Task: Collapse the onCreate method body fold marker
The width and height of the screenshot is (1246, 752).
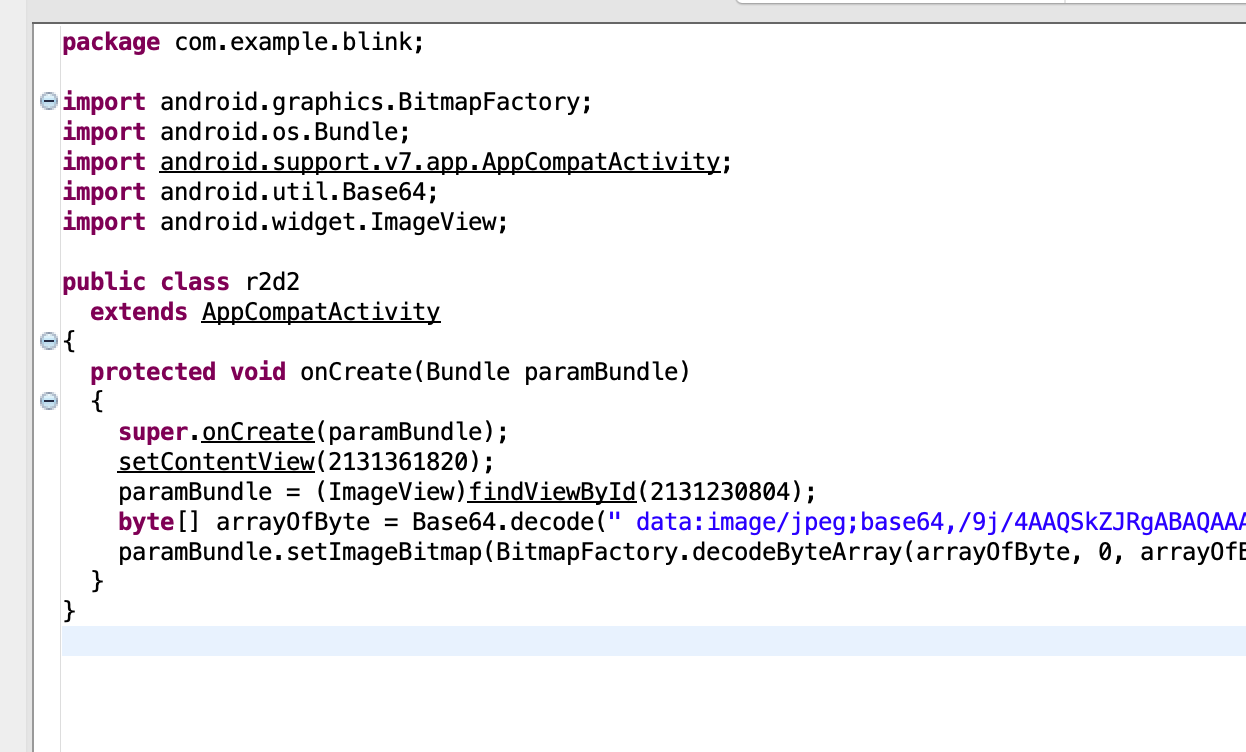Action: click(x=47, y=401)
